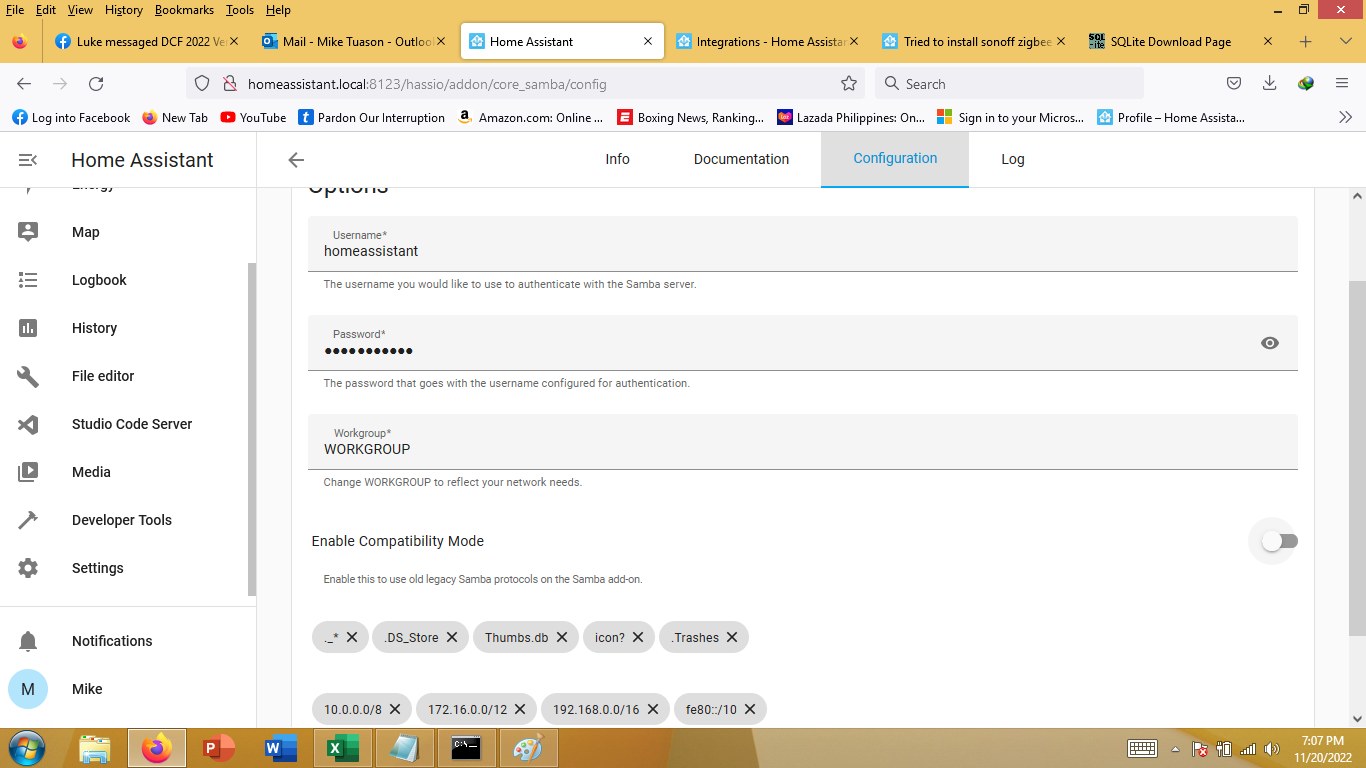Open the Logbook sidebar icon
Image resolution: width=1366 pixels, height=768 pixels.
pos(28,280)
